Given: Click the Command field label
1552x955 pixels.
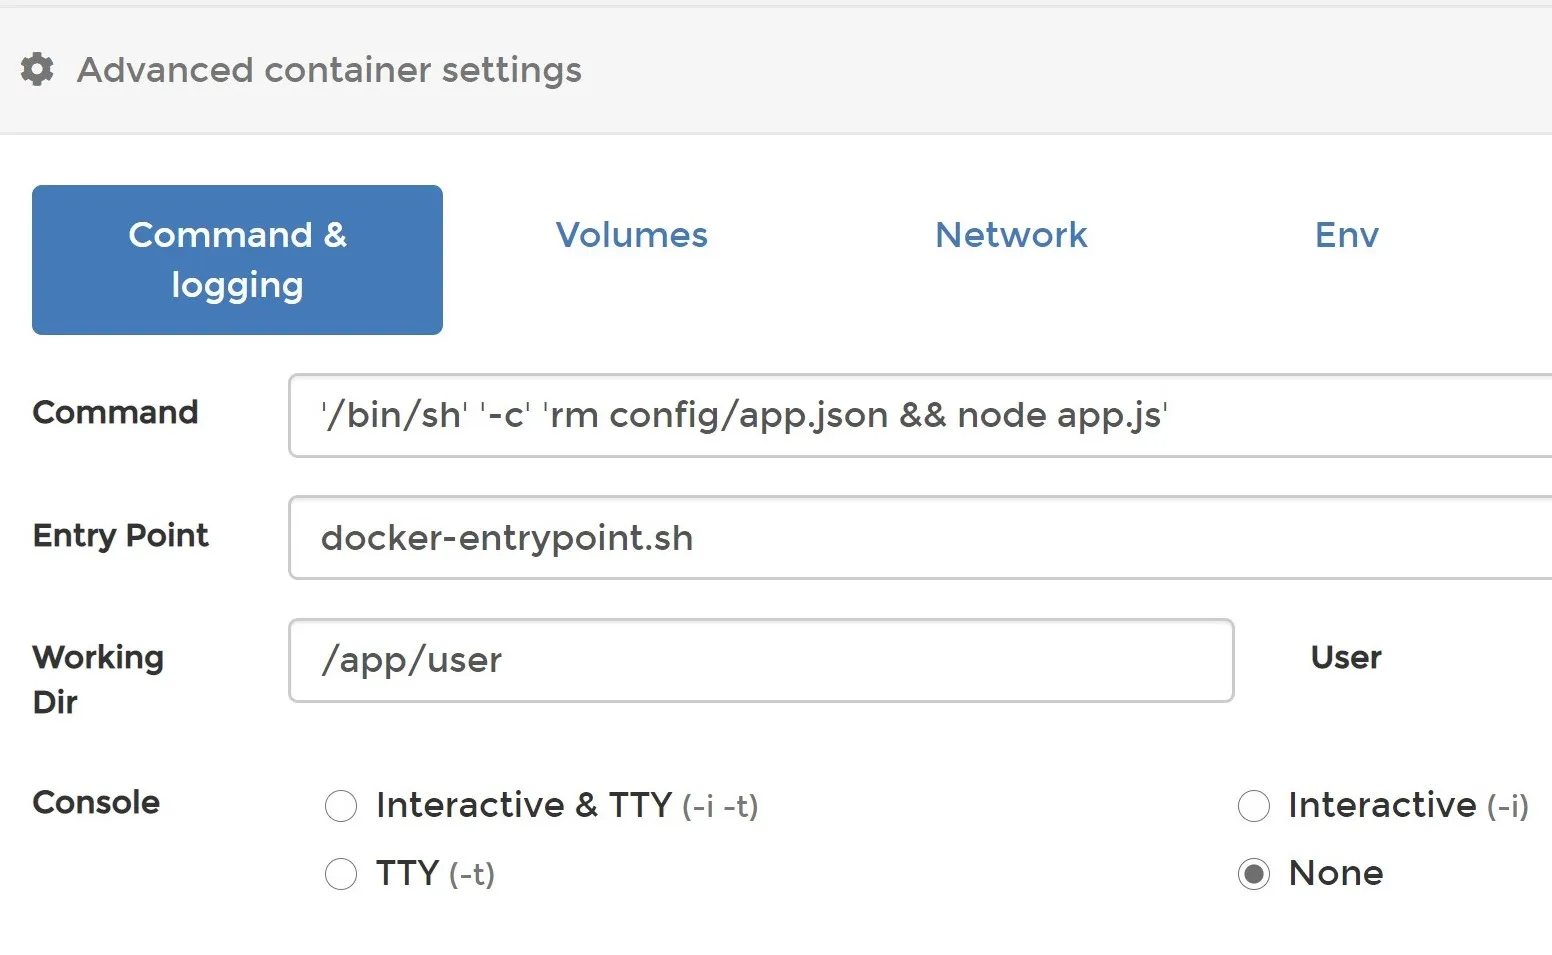Looking at the screenshot, I should (x=115, y=412).
